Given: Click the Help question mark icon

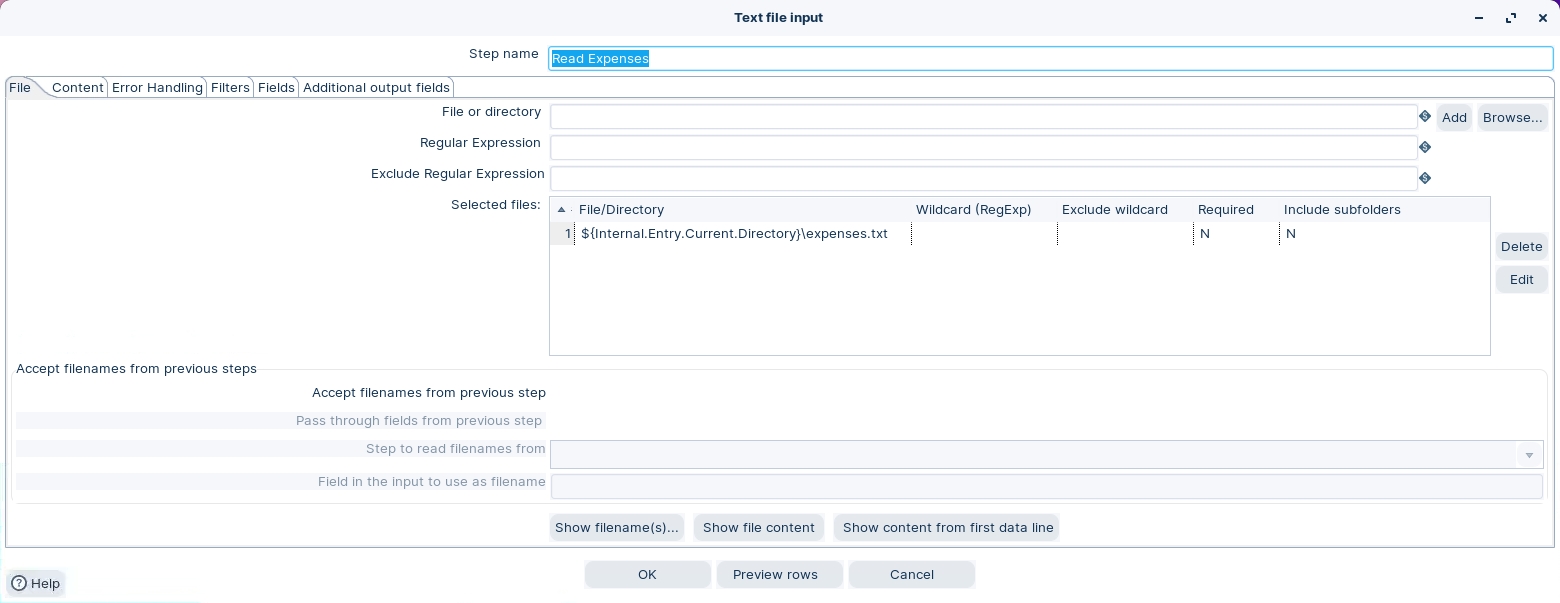Looking at the screenshot, I should click(18, 584).
